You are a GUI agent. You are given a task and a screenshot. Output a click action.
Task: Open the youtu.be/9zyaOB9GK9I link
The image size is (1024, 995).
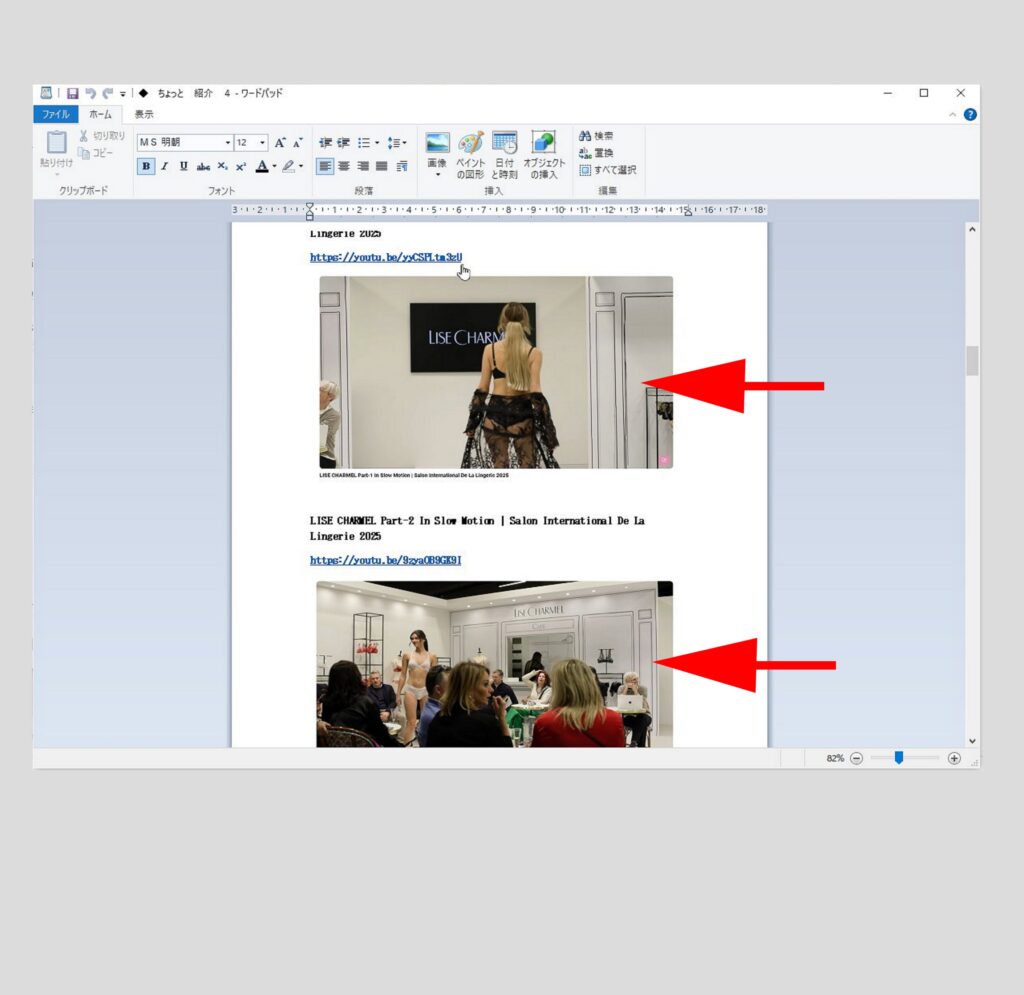[385, 560]
